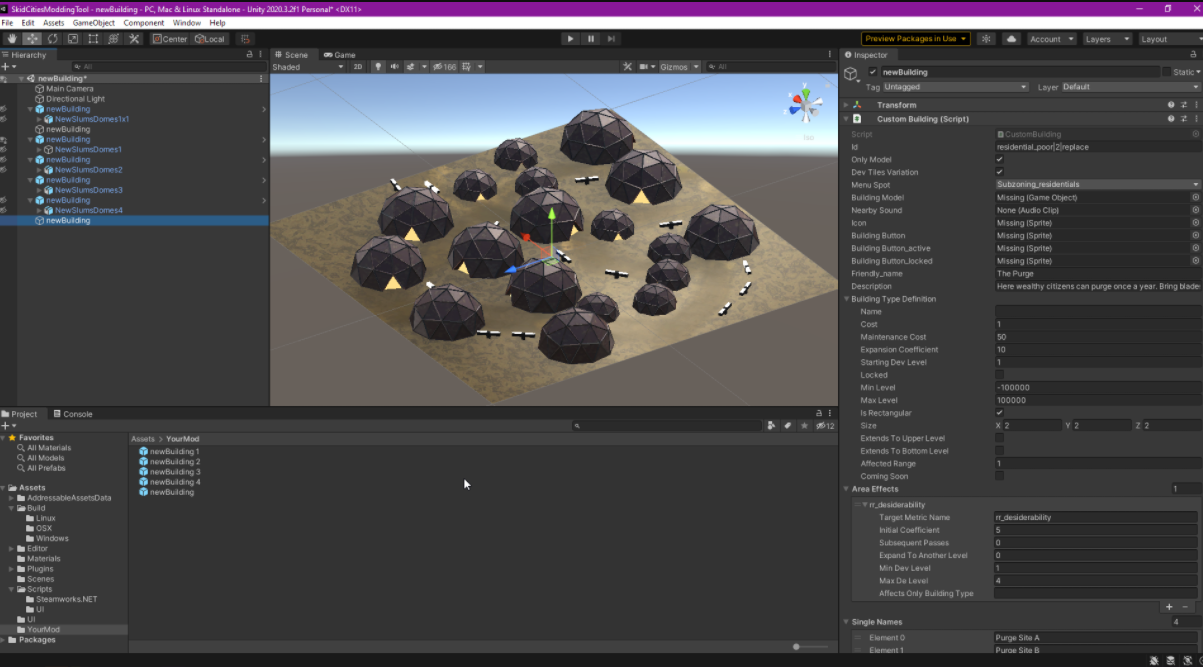Click the Preview Packages in Use button
1203x667 pixels.
(916, 39)
